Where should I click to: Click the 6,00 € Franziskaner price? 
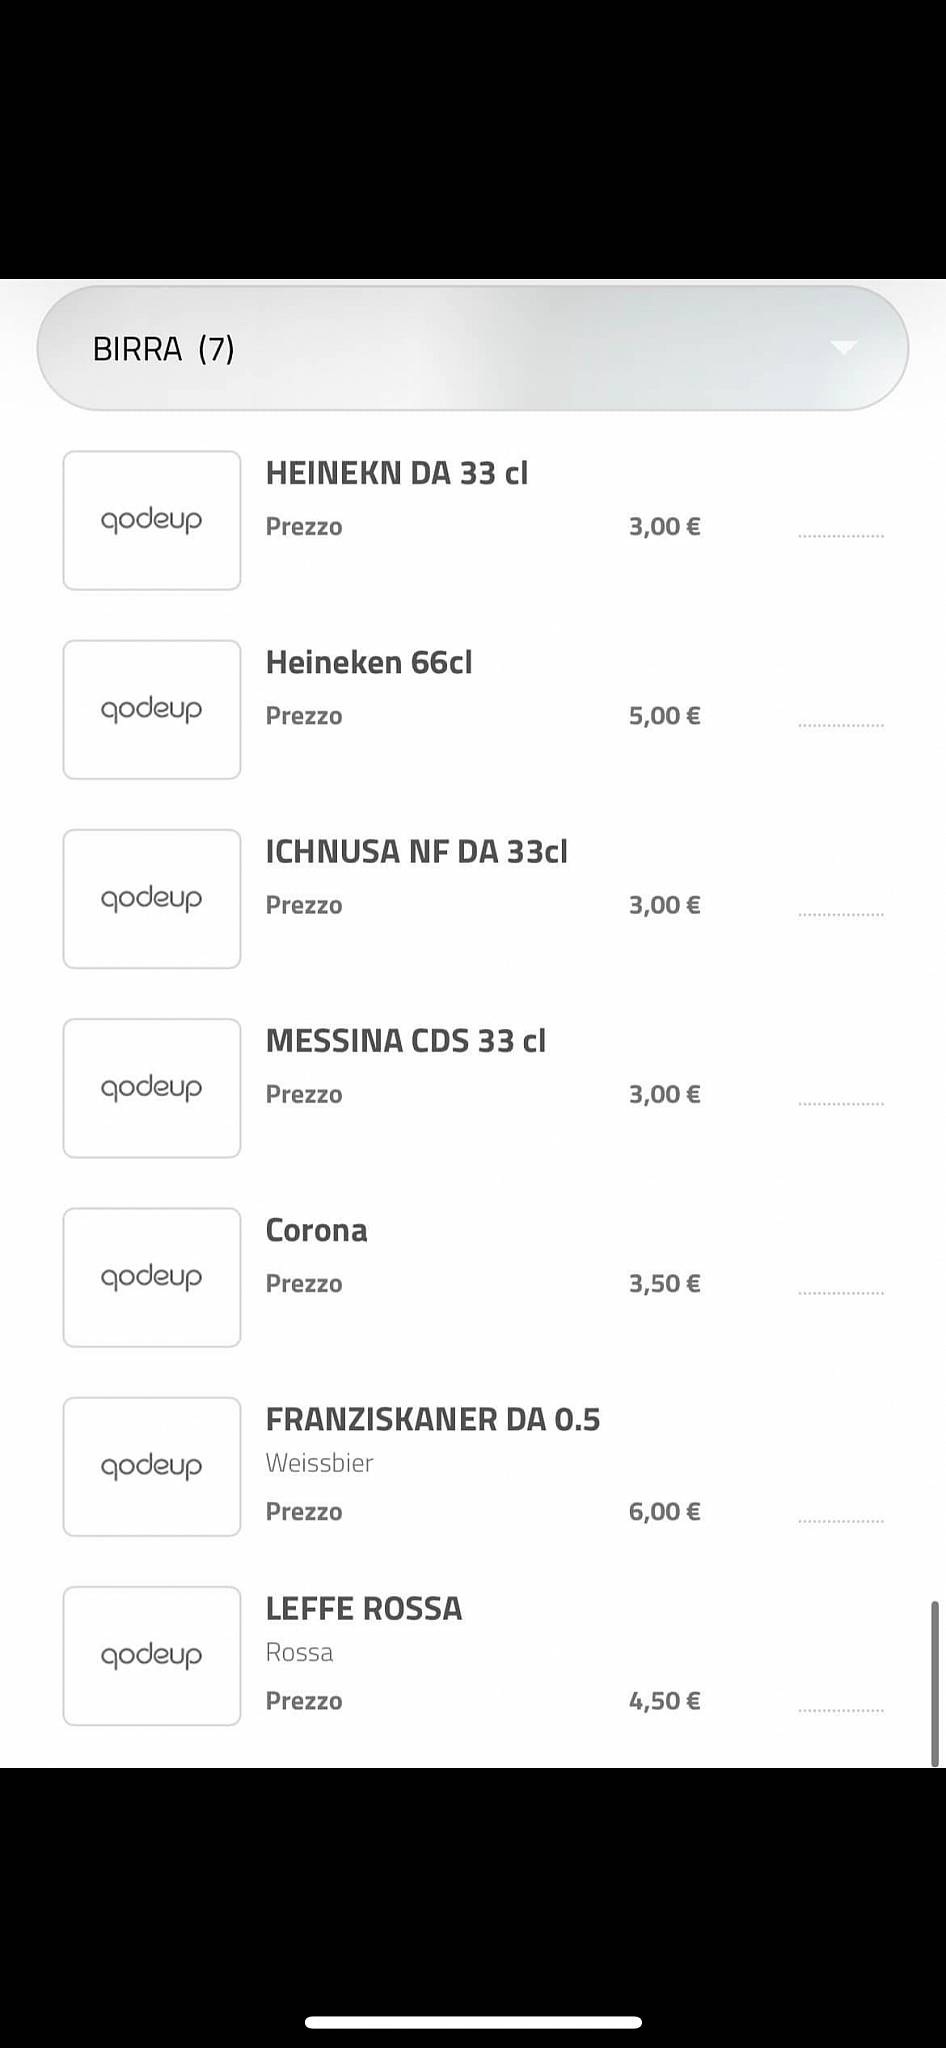click(x=664, y=1511)
